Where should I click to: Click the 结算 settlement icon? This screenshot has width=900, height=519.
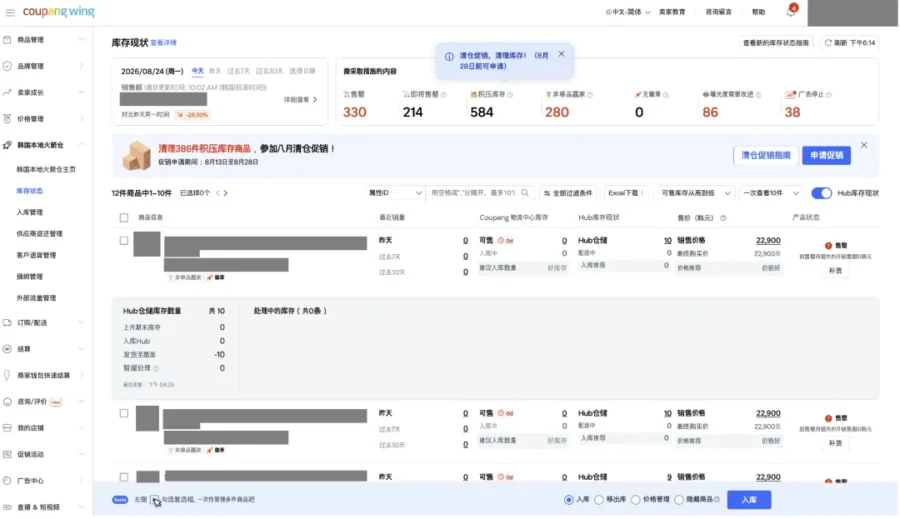[x=7, y=349]
